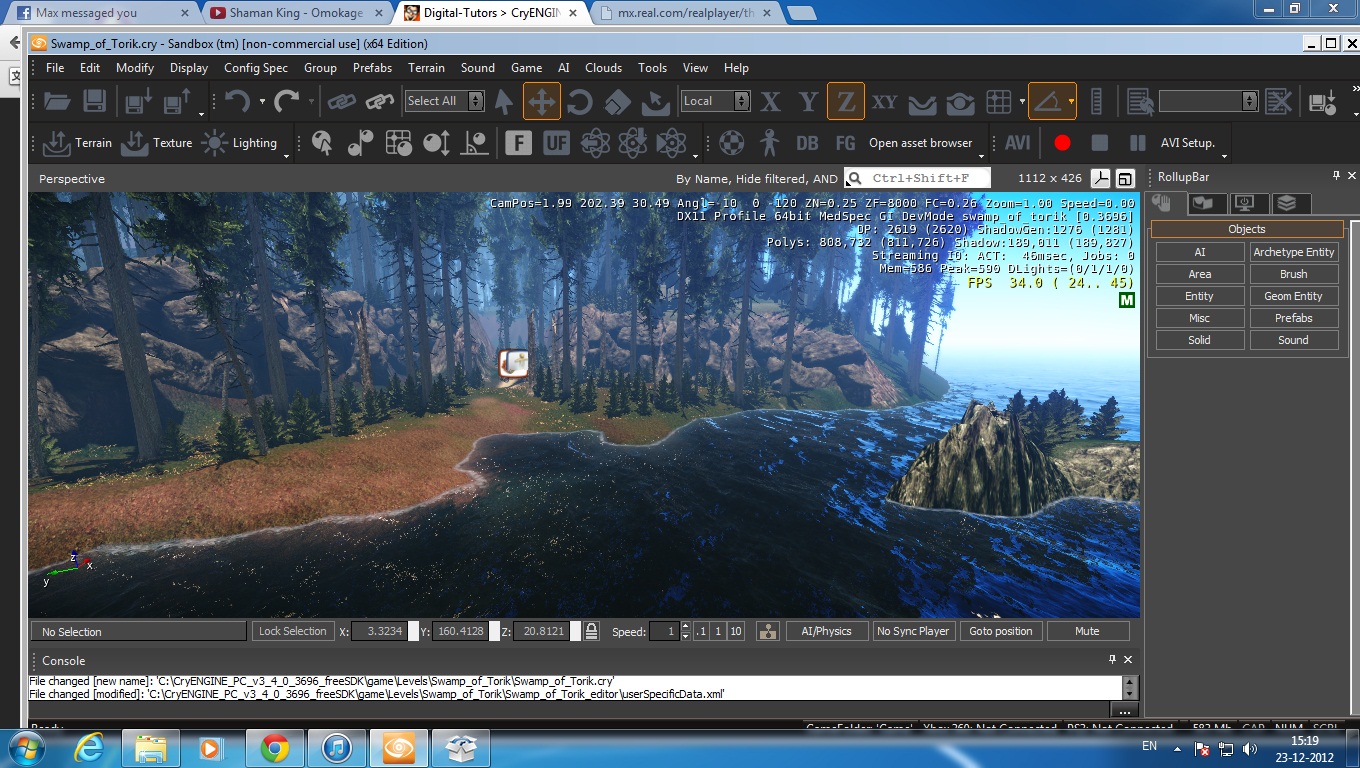Save the level with the floppy icon
This screenshot has width=1360, height=768.
(x=94, y=101)
